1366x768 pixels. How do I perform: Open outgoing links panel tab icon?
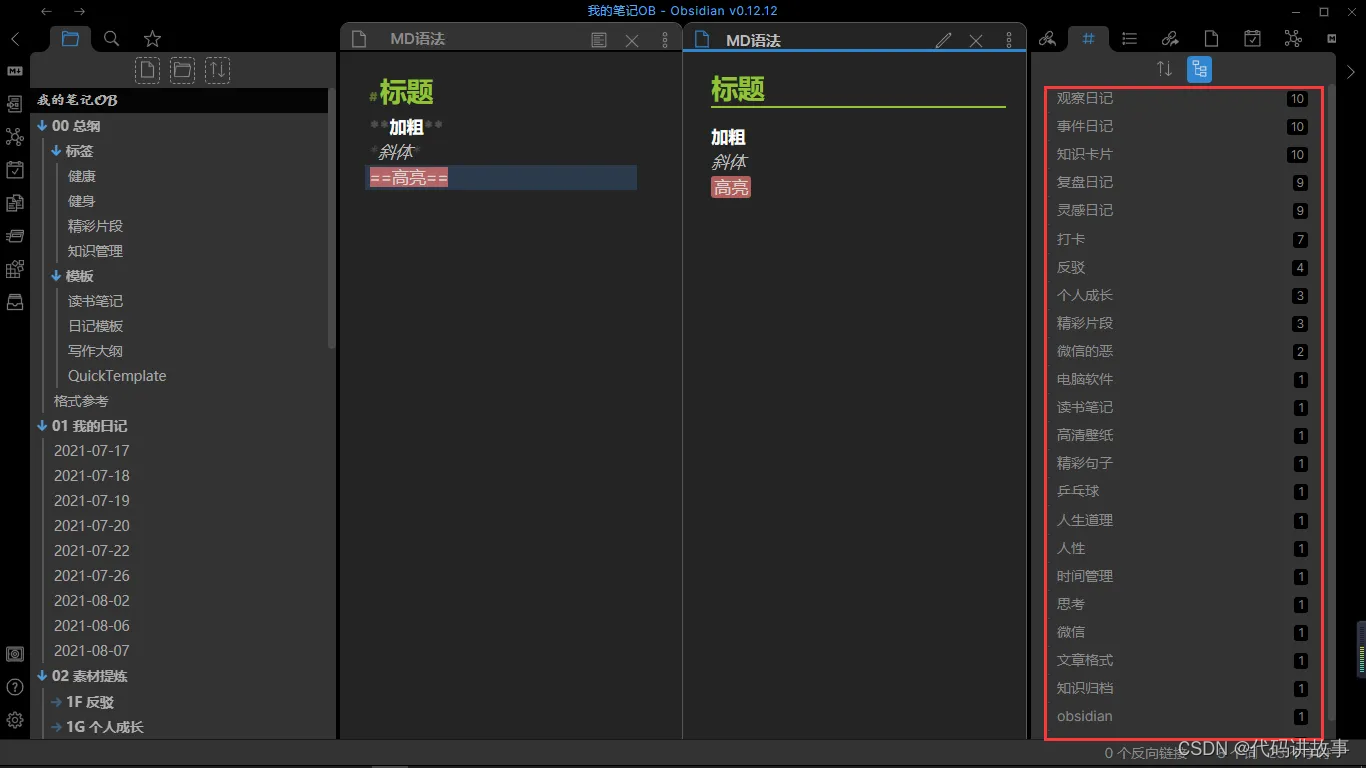point(1170,39)
